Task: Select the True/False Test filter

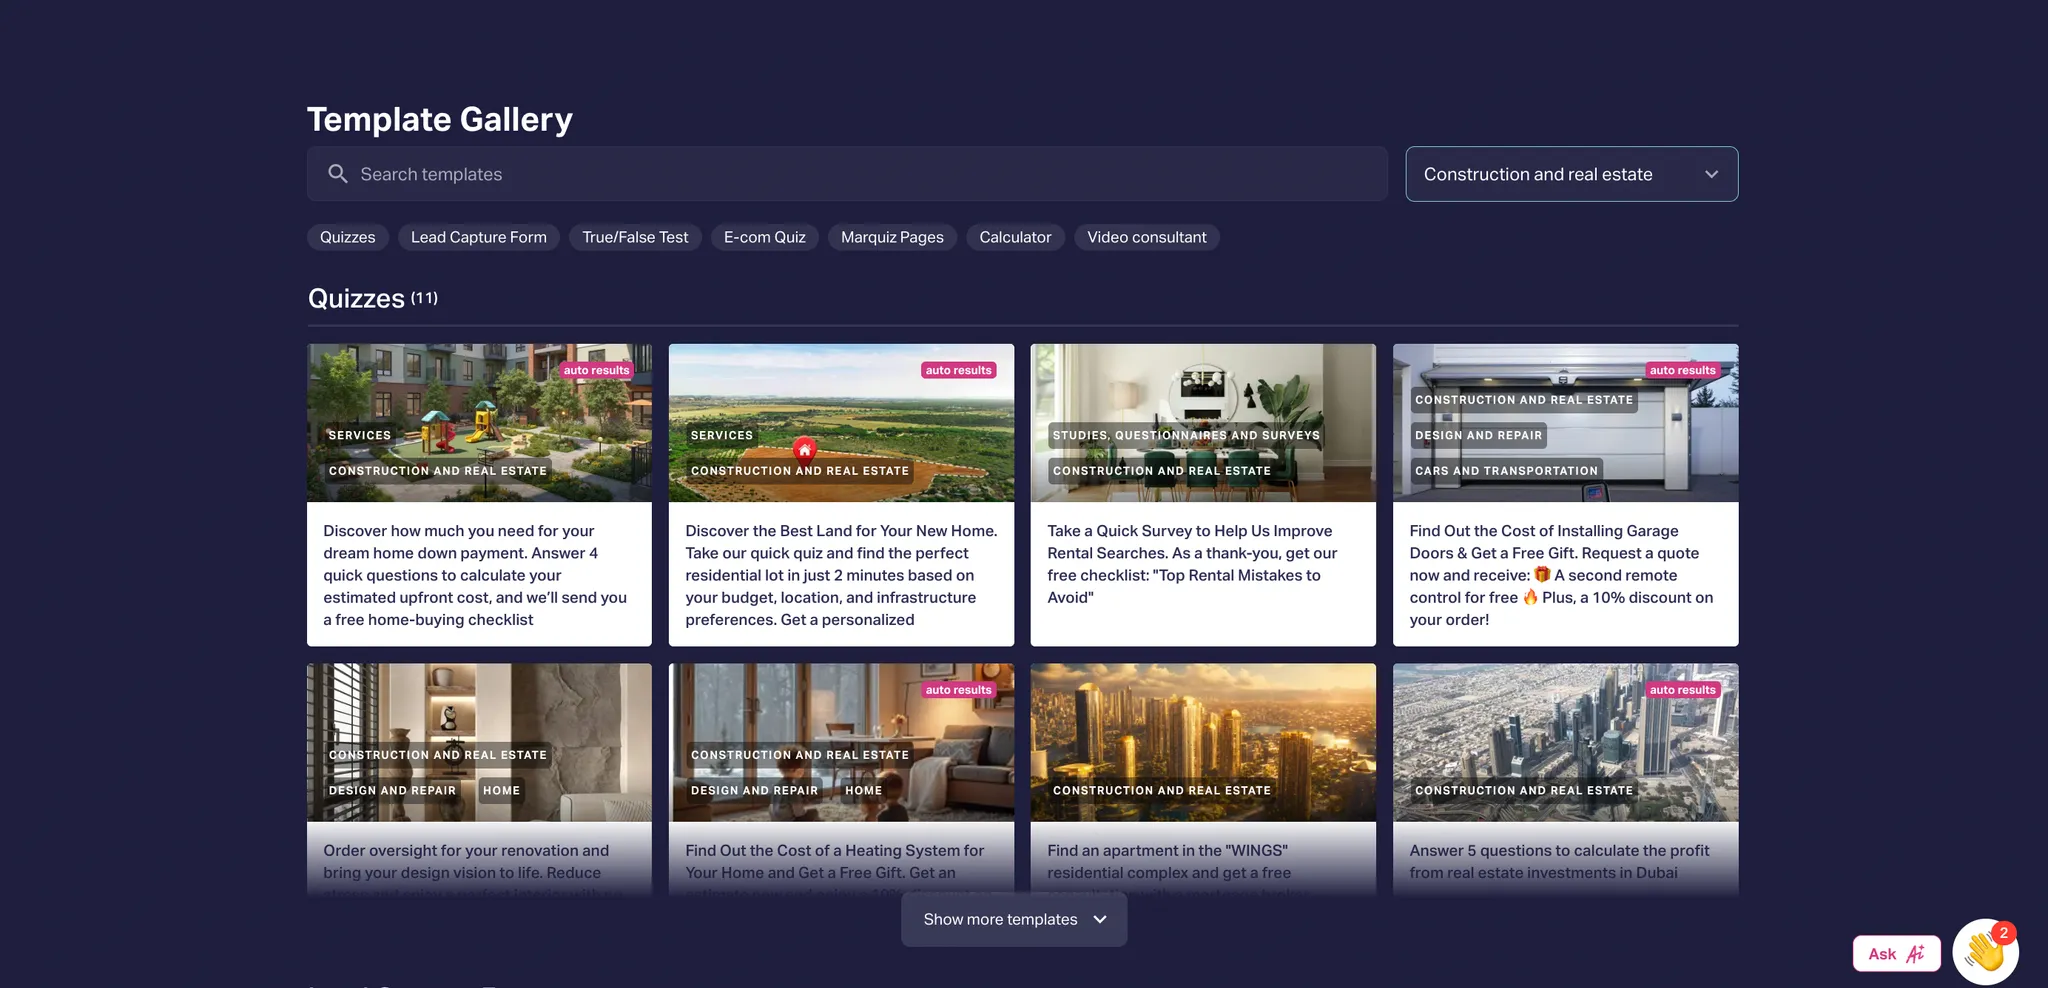Action: [635, 237]
